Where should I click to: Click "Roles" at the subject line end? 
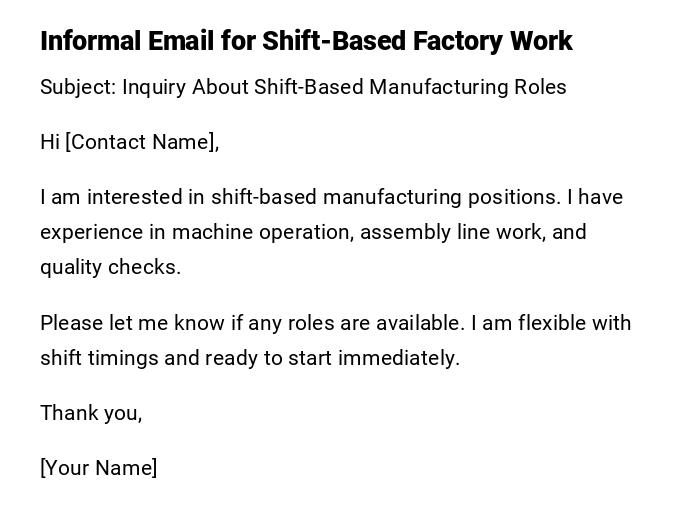coord(540,87)
